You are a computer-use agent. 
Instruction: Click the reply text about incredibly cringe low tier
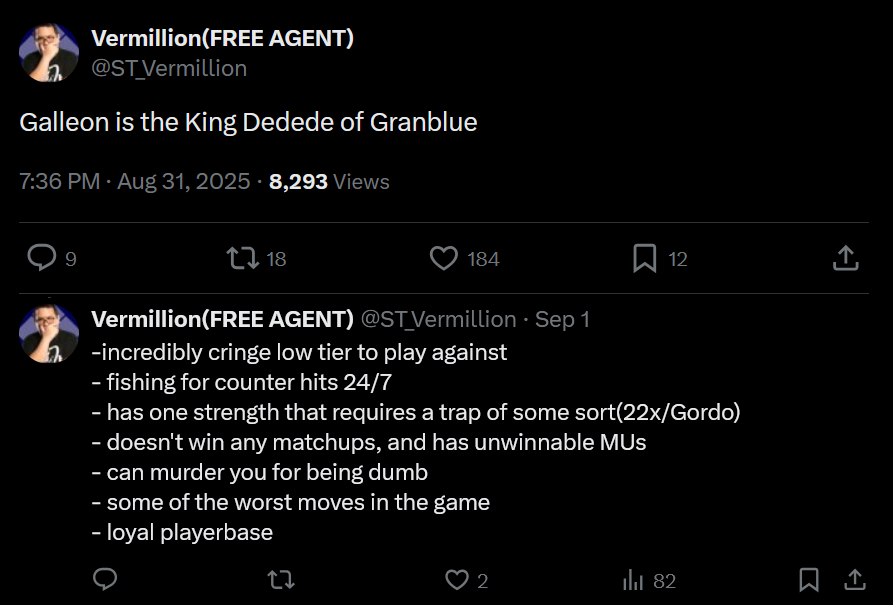tap(299, 352)
